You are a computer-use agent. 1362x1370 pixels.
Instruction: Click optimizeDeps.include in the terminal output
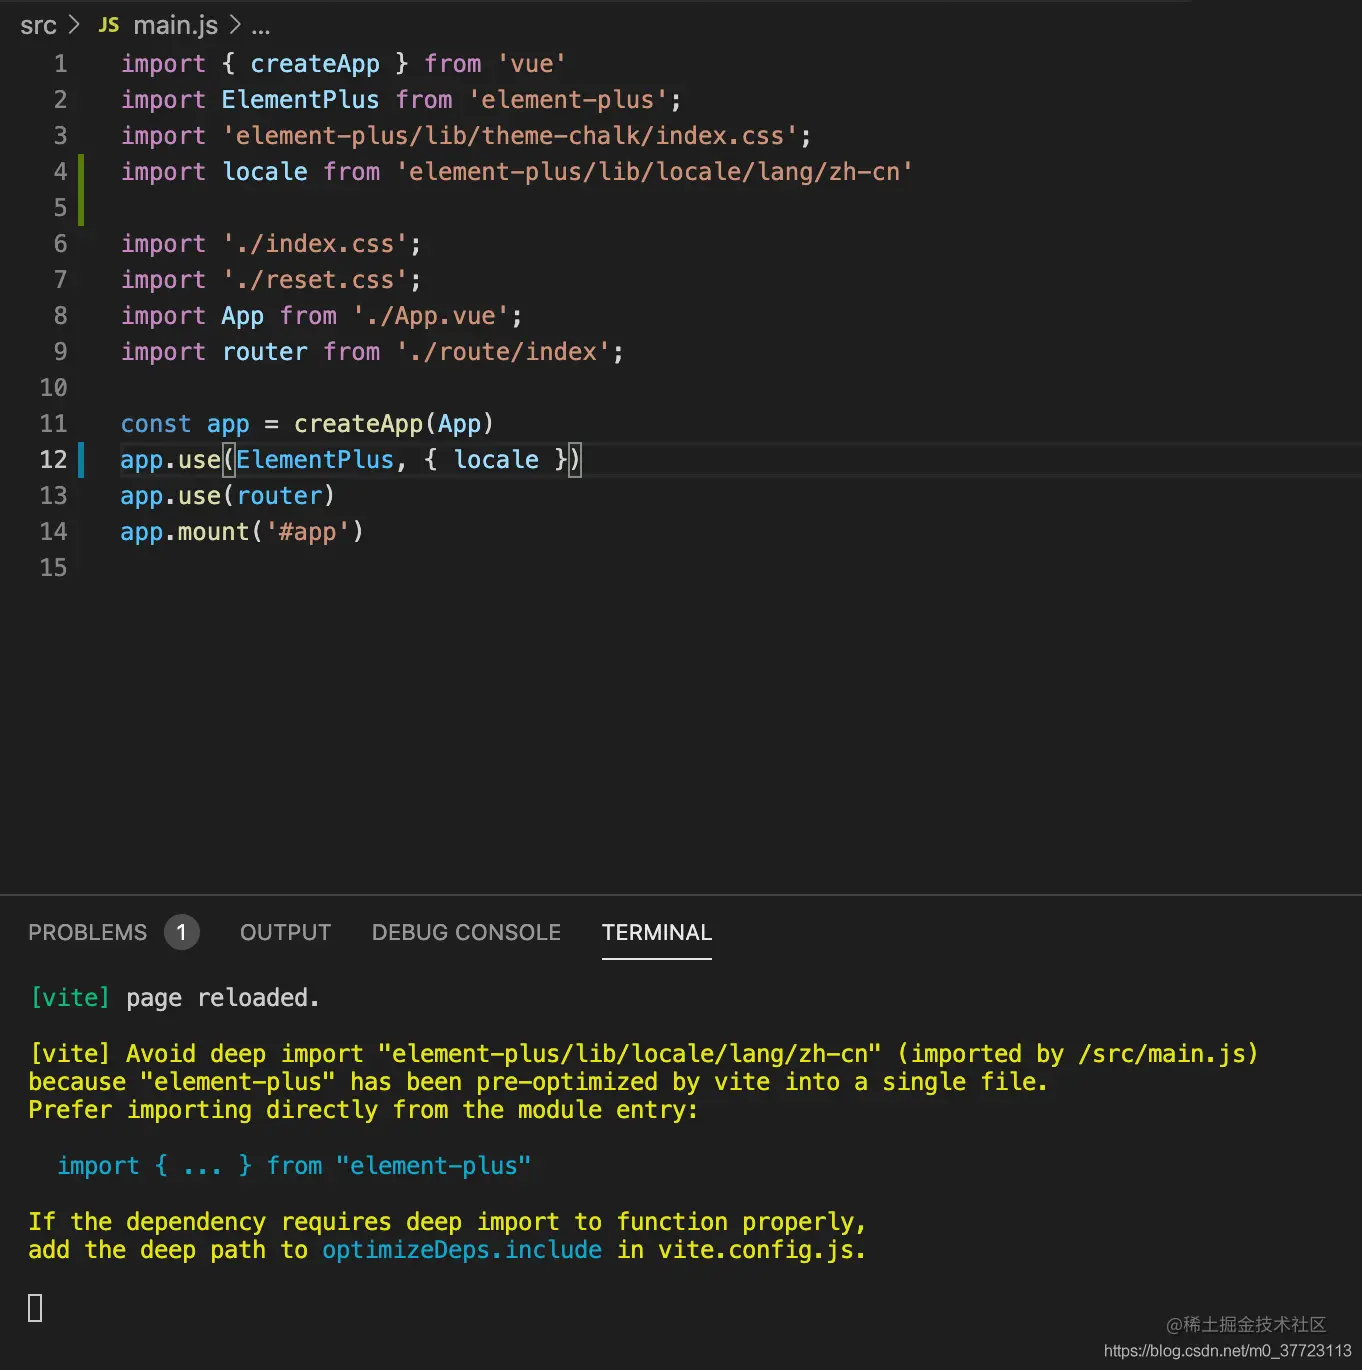462,1250
